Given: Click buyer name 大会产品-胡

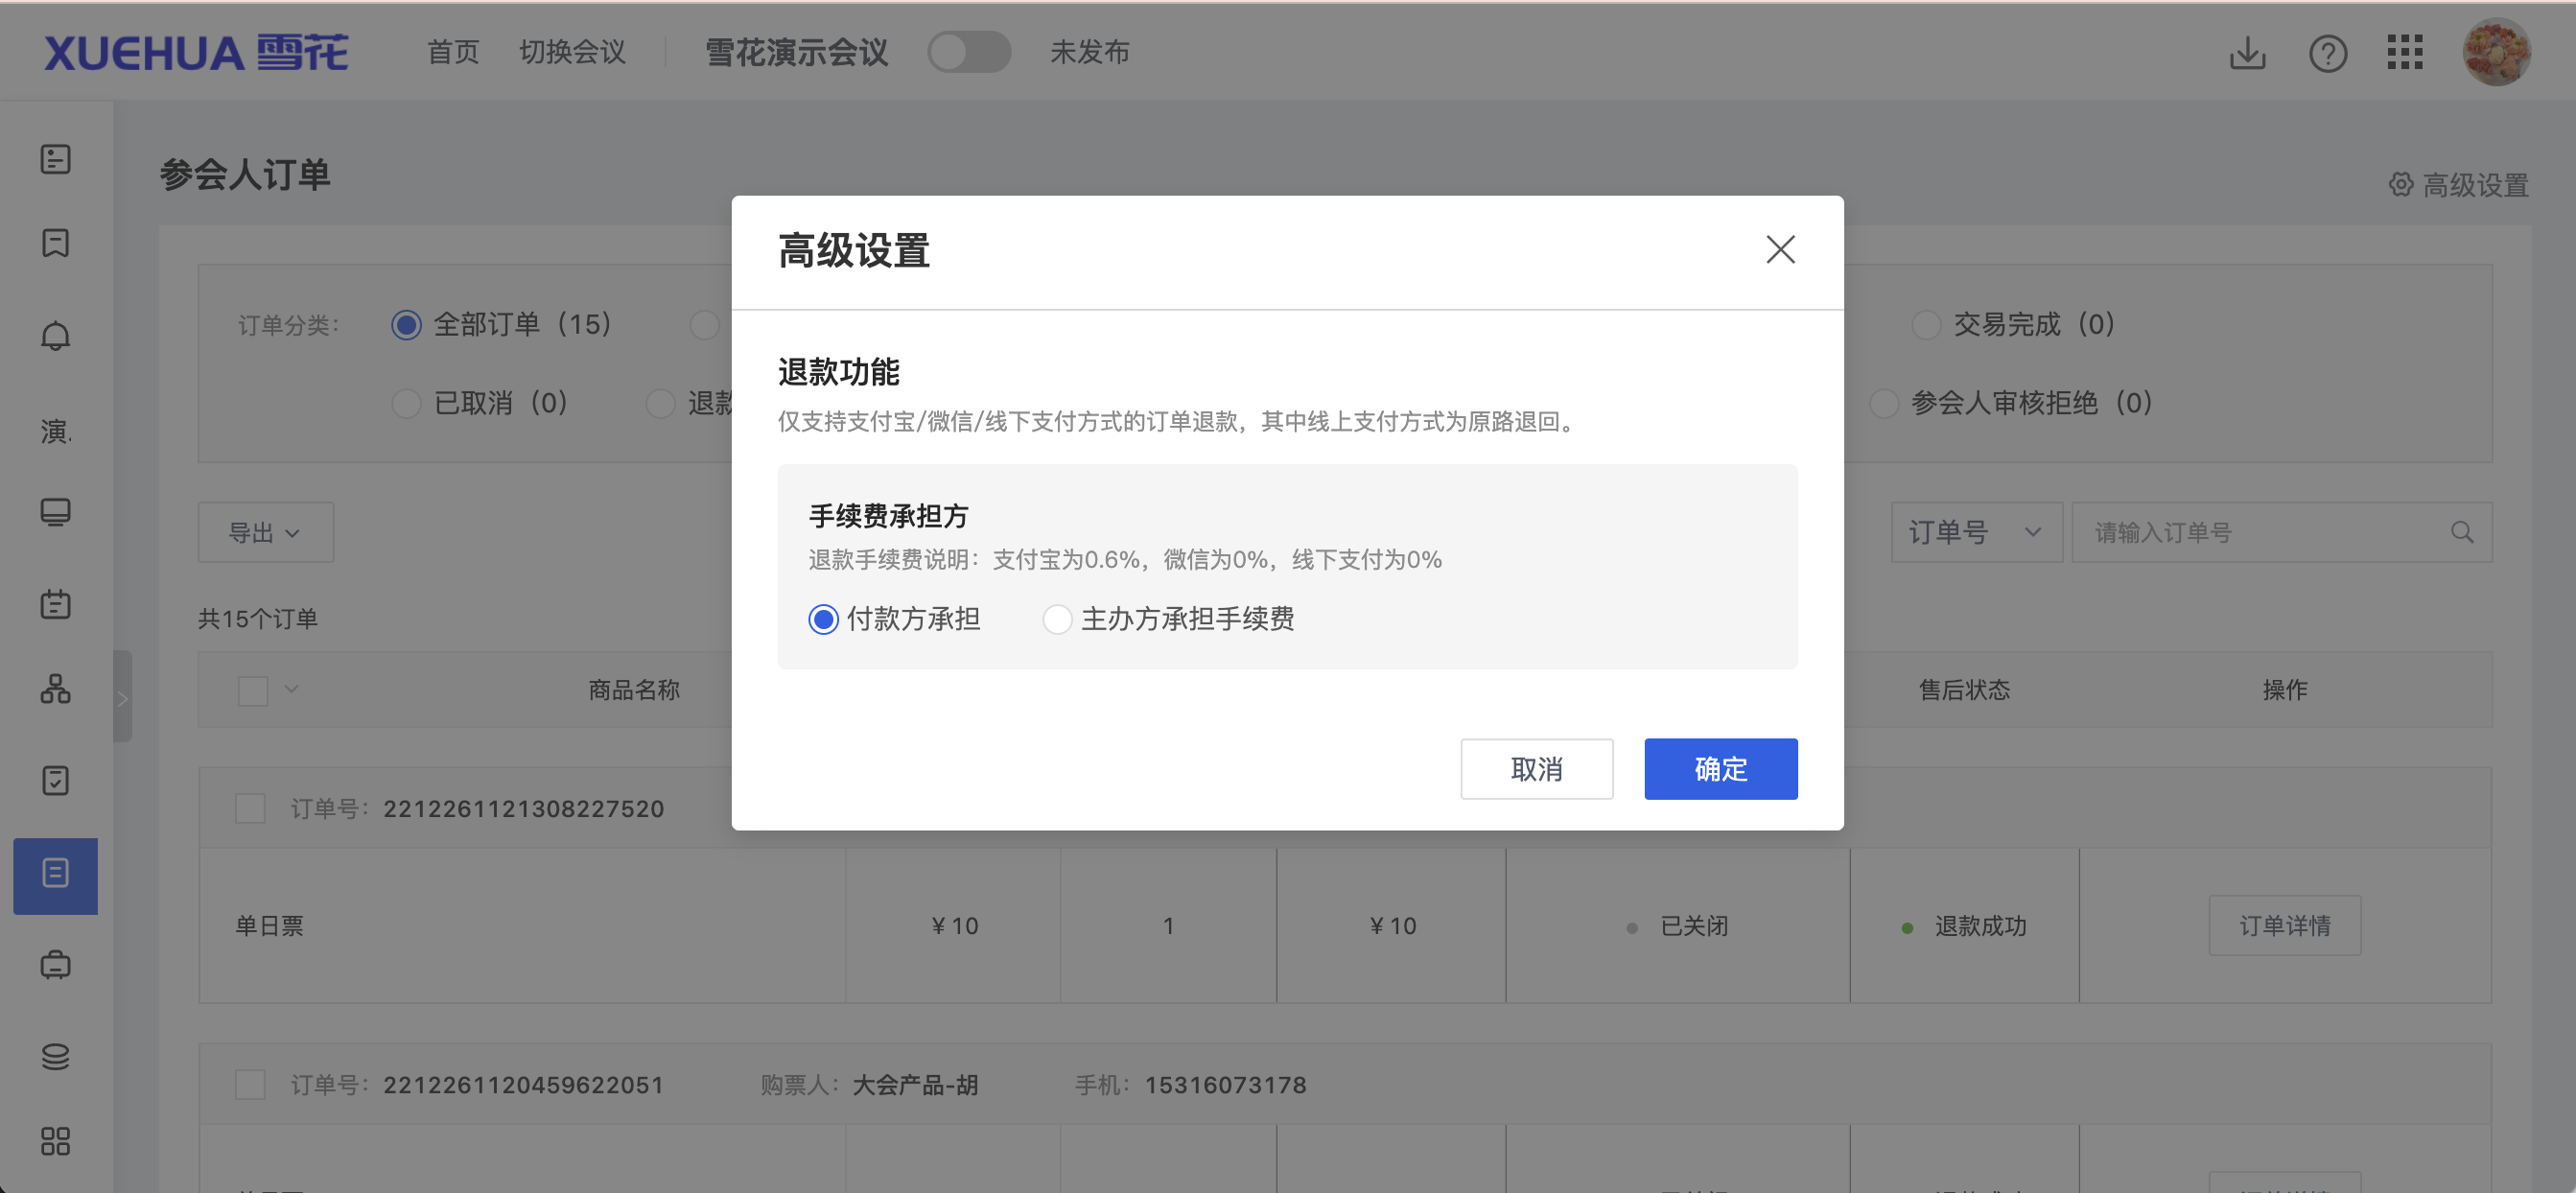Looking at the screenshot, I should 914,1084.
